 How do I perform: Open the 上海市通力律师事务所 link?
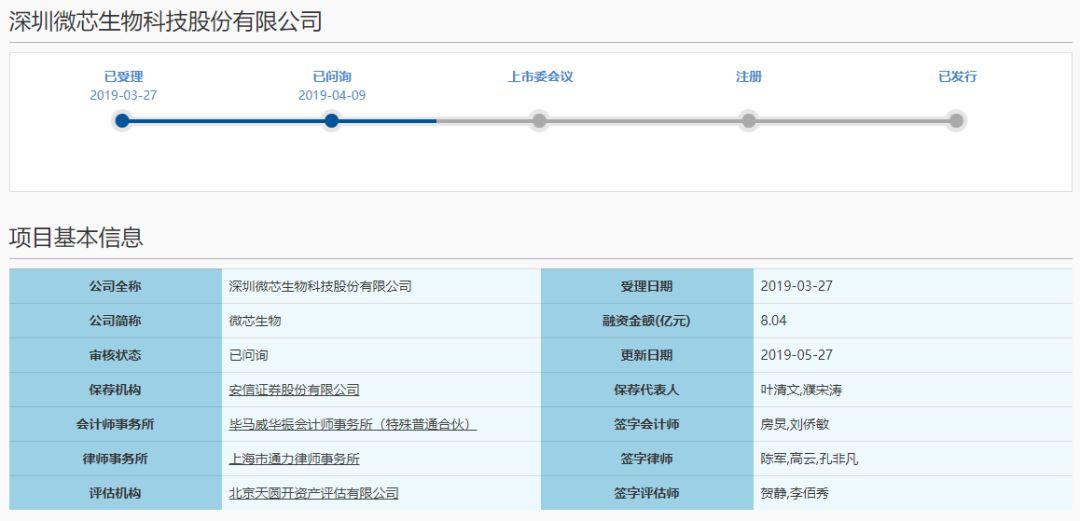(294, 459)
